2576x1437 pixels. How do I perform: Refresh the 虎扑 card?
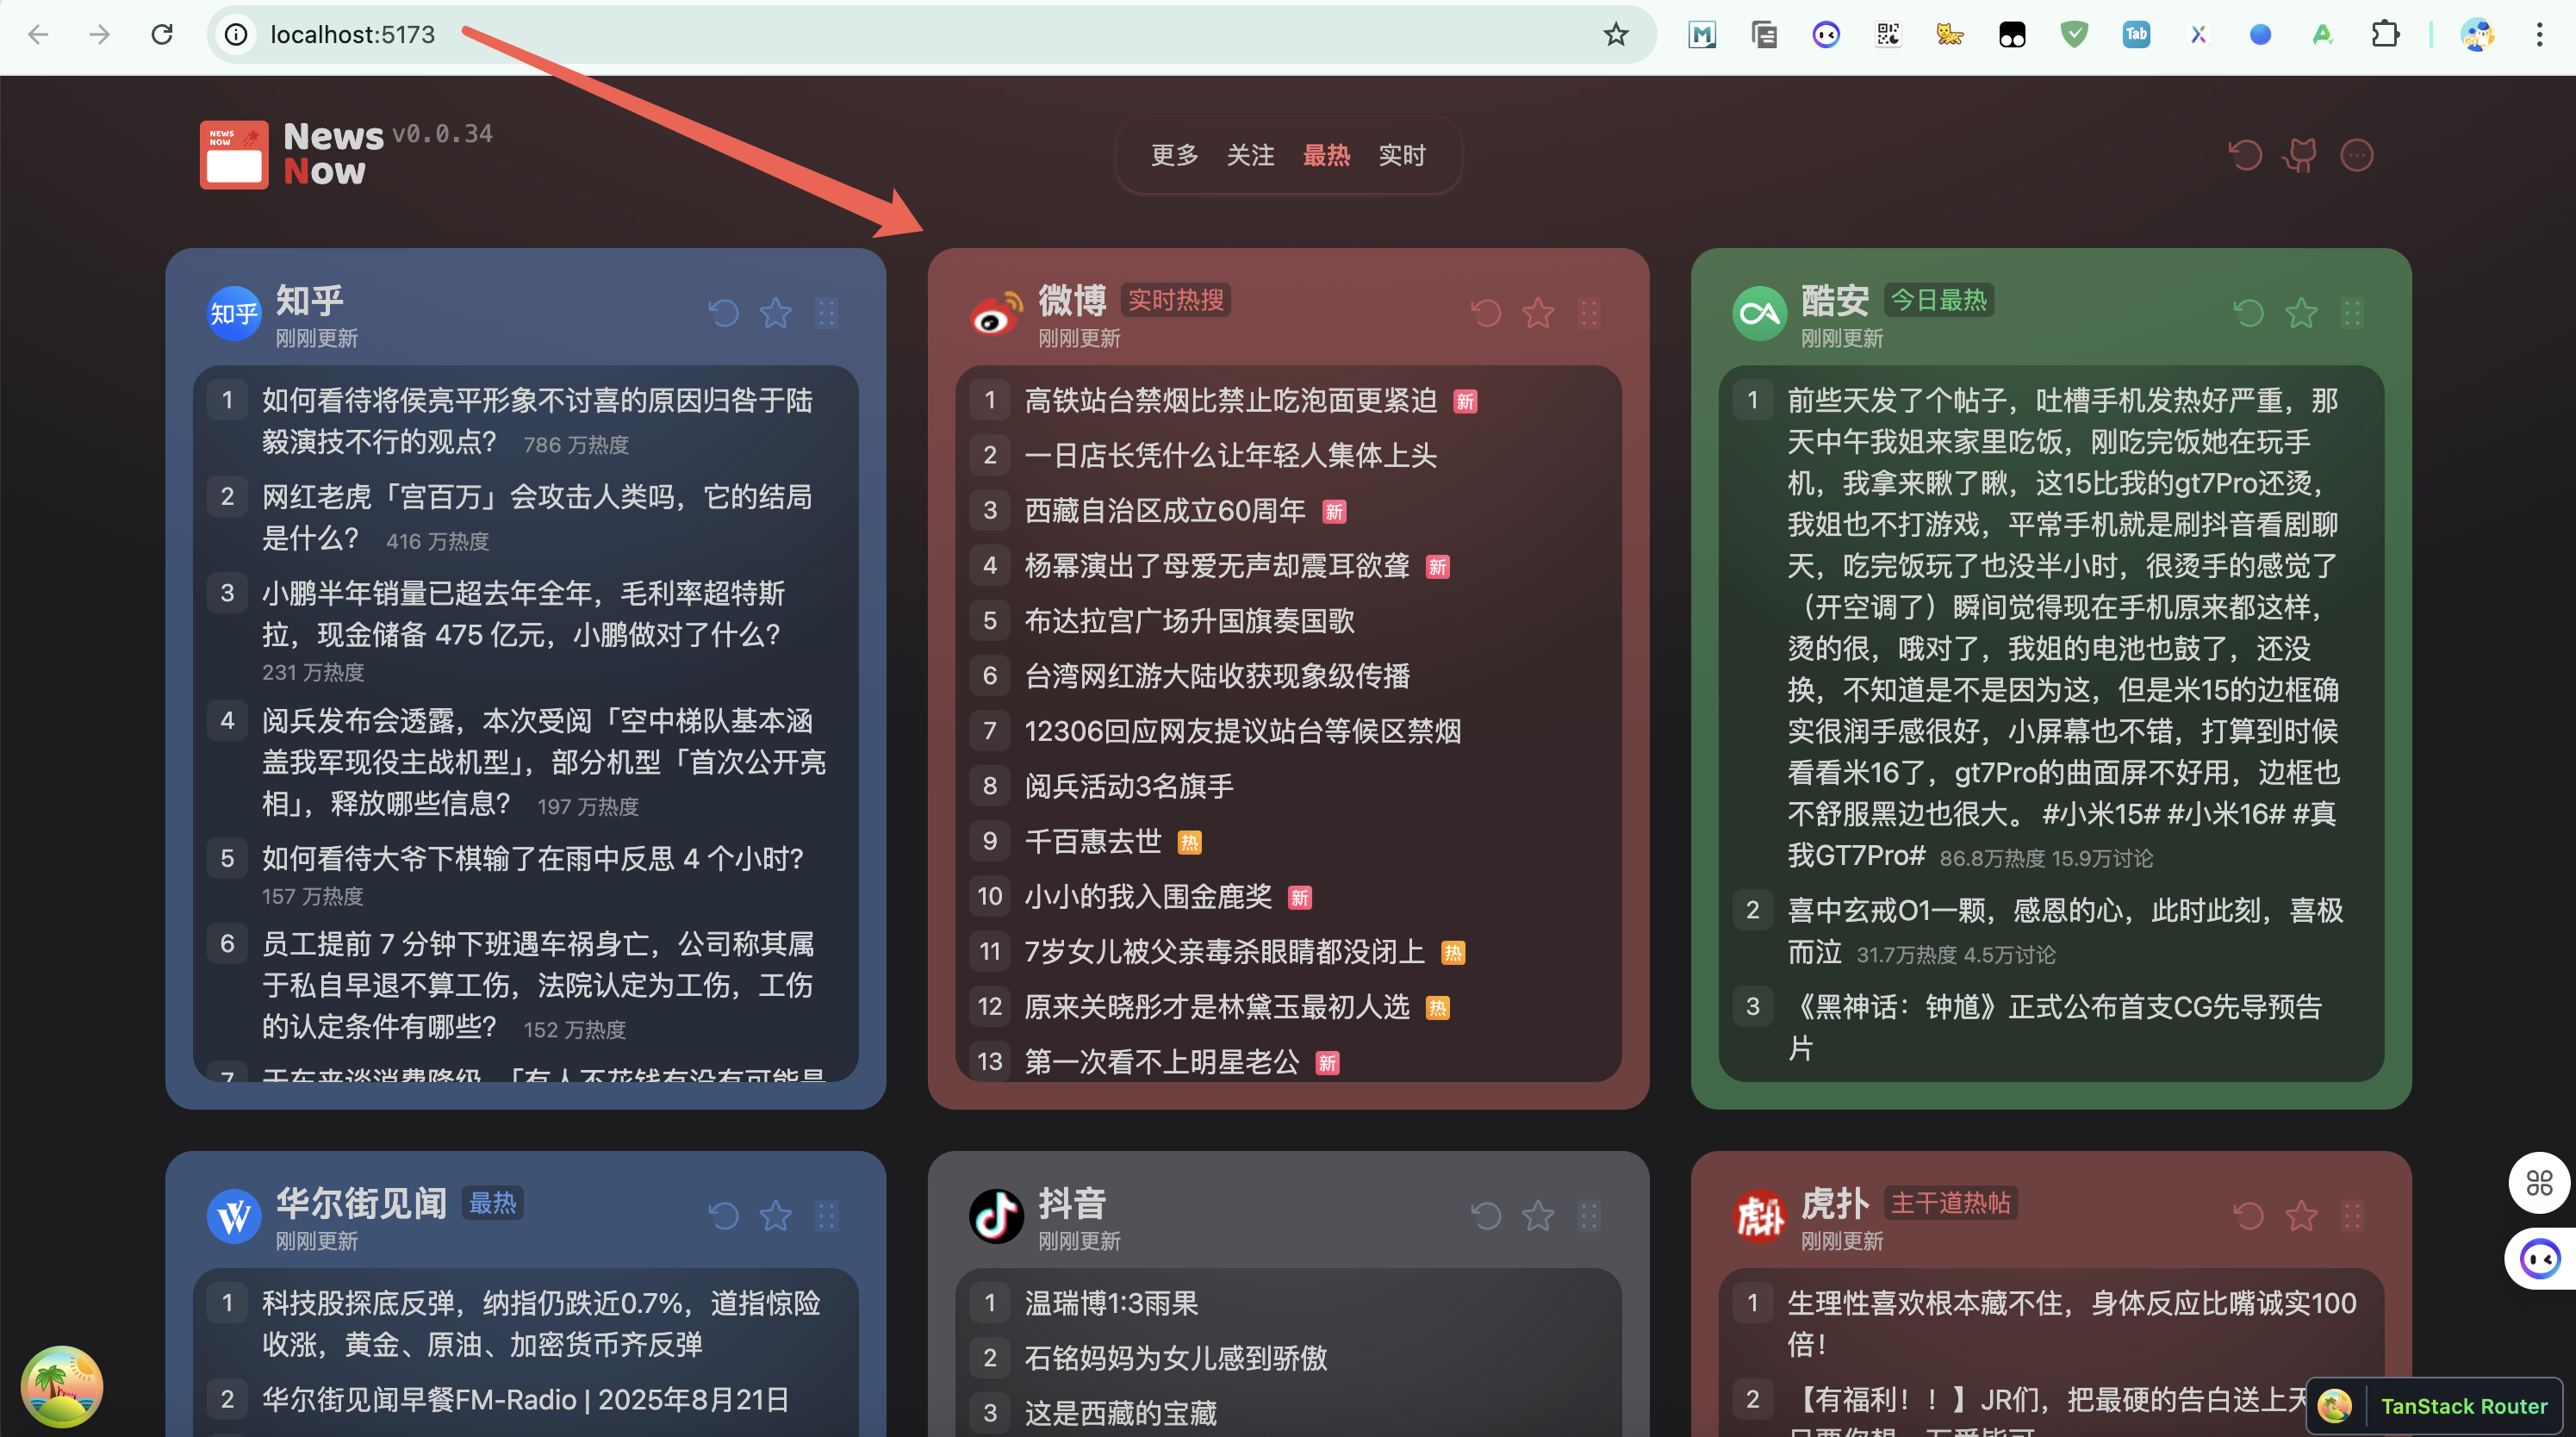coord(2249,1216)
